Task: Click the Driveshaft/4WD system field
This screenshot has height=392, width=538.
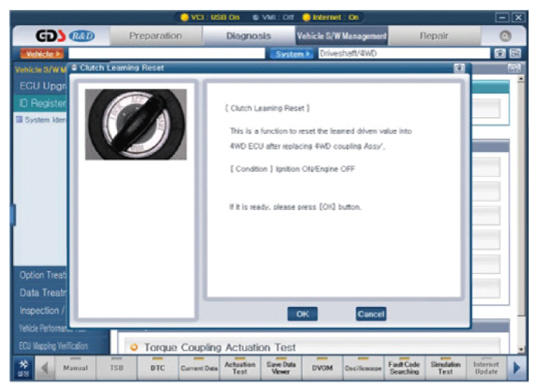Action: pos(404,53)
